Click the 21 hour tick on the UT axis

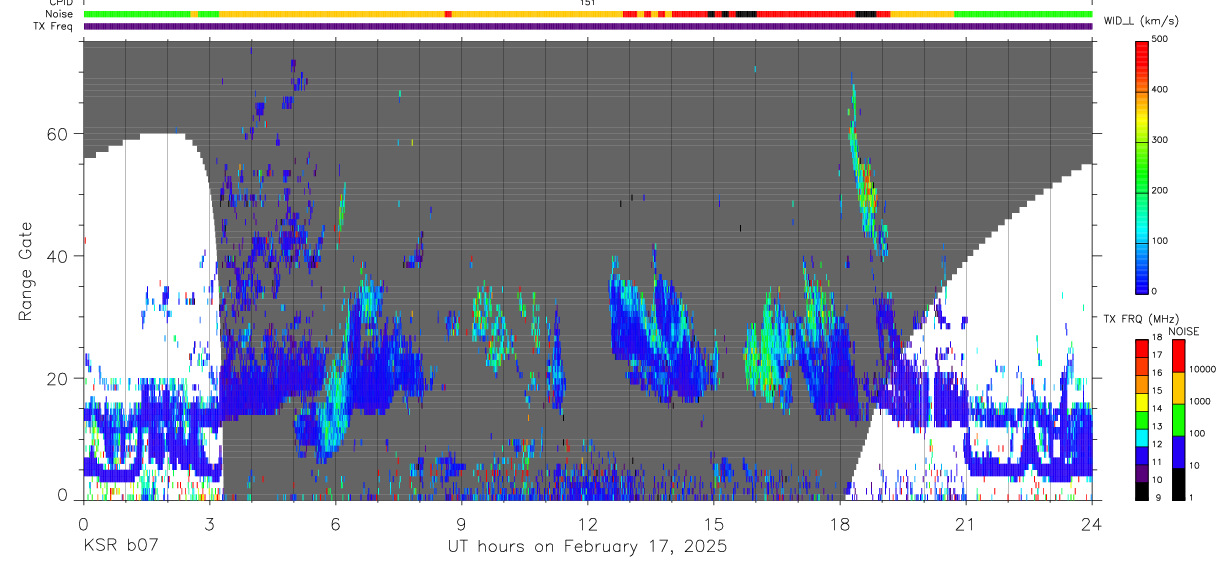(x=966, y=523)
